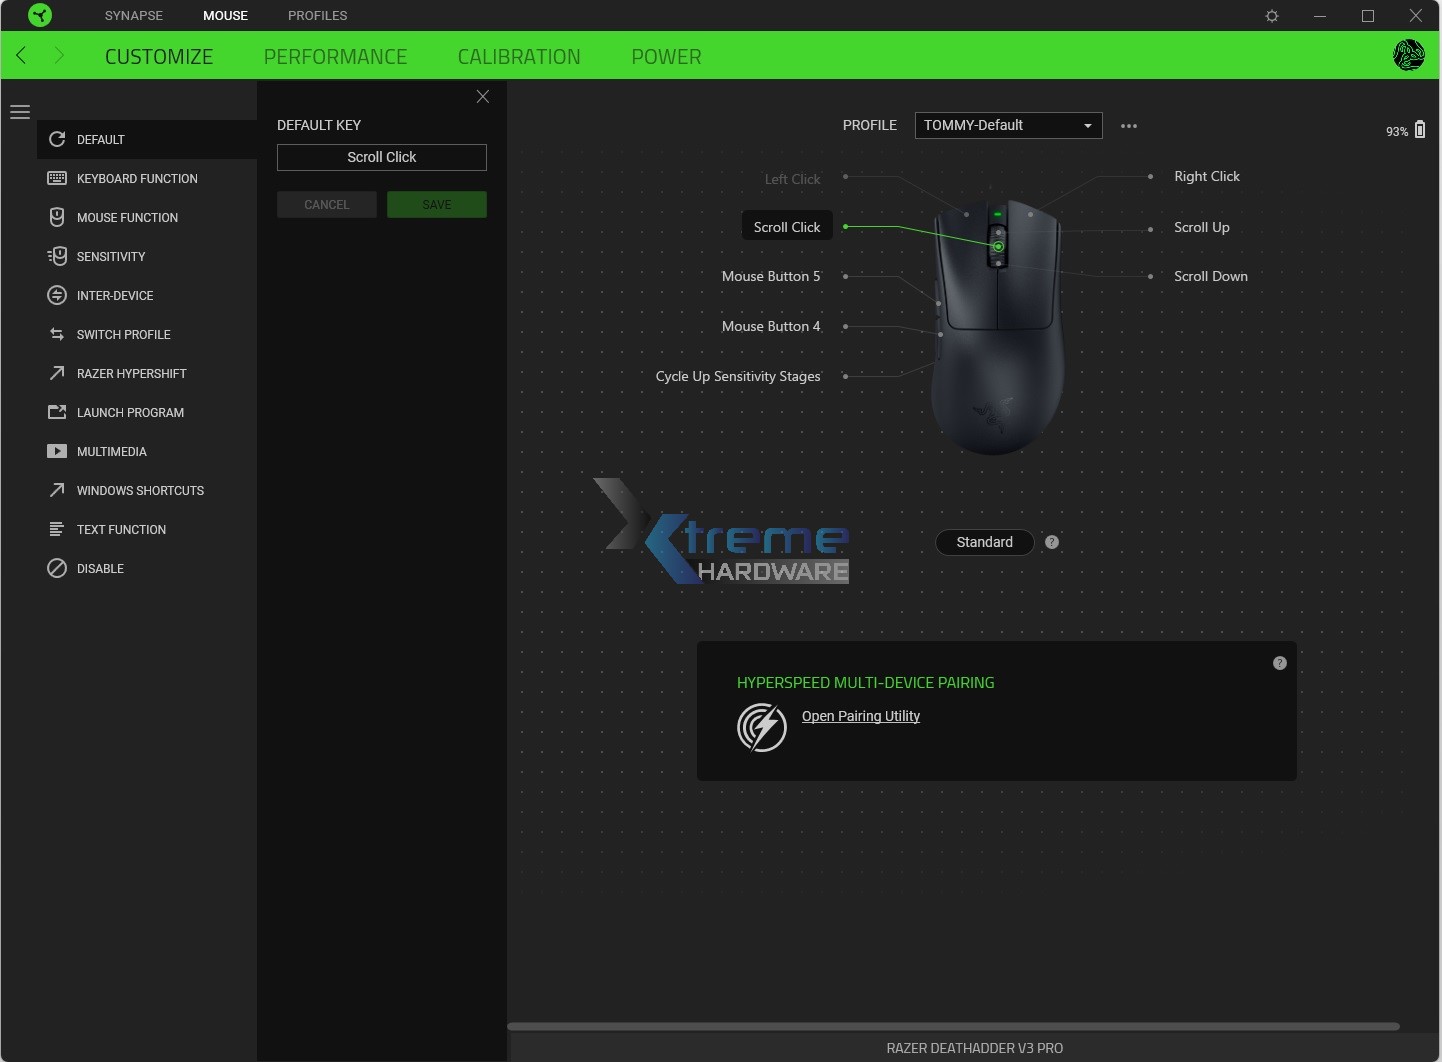Click the horizontal scrollbar at bottom
Screen dimensions: 1442x1062
coord(952,1026)
